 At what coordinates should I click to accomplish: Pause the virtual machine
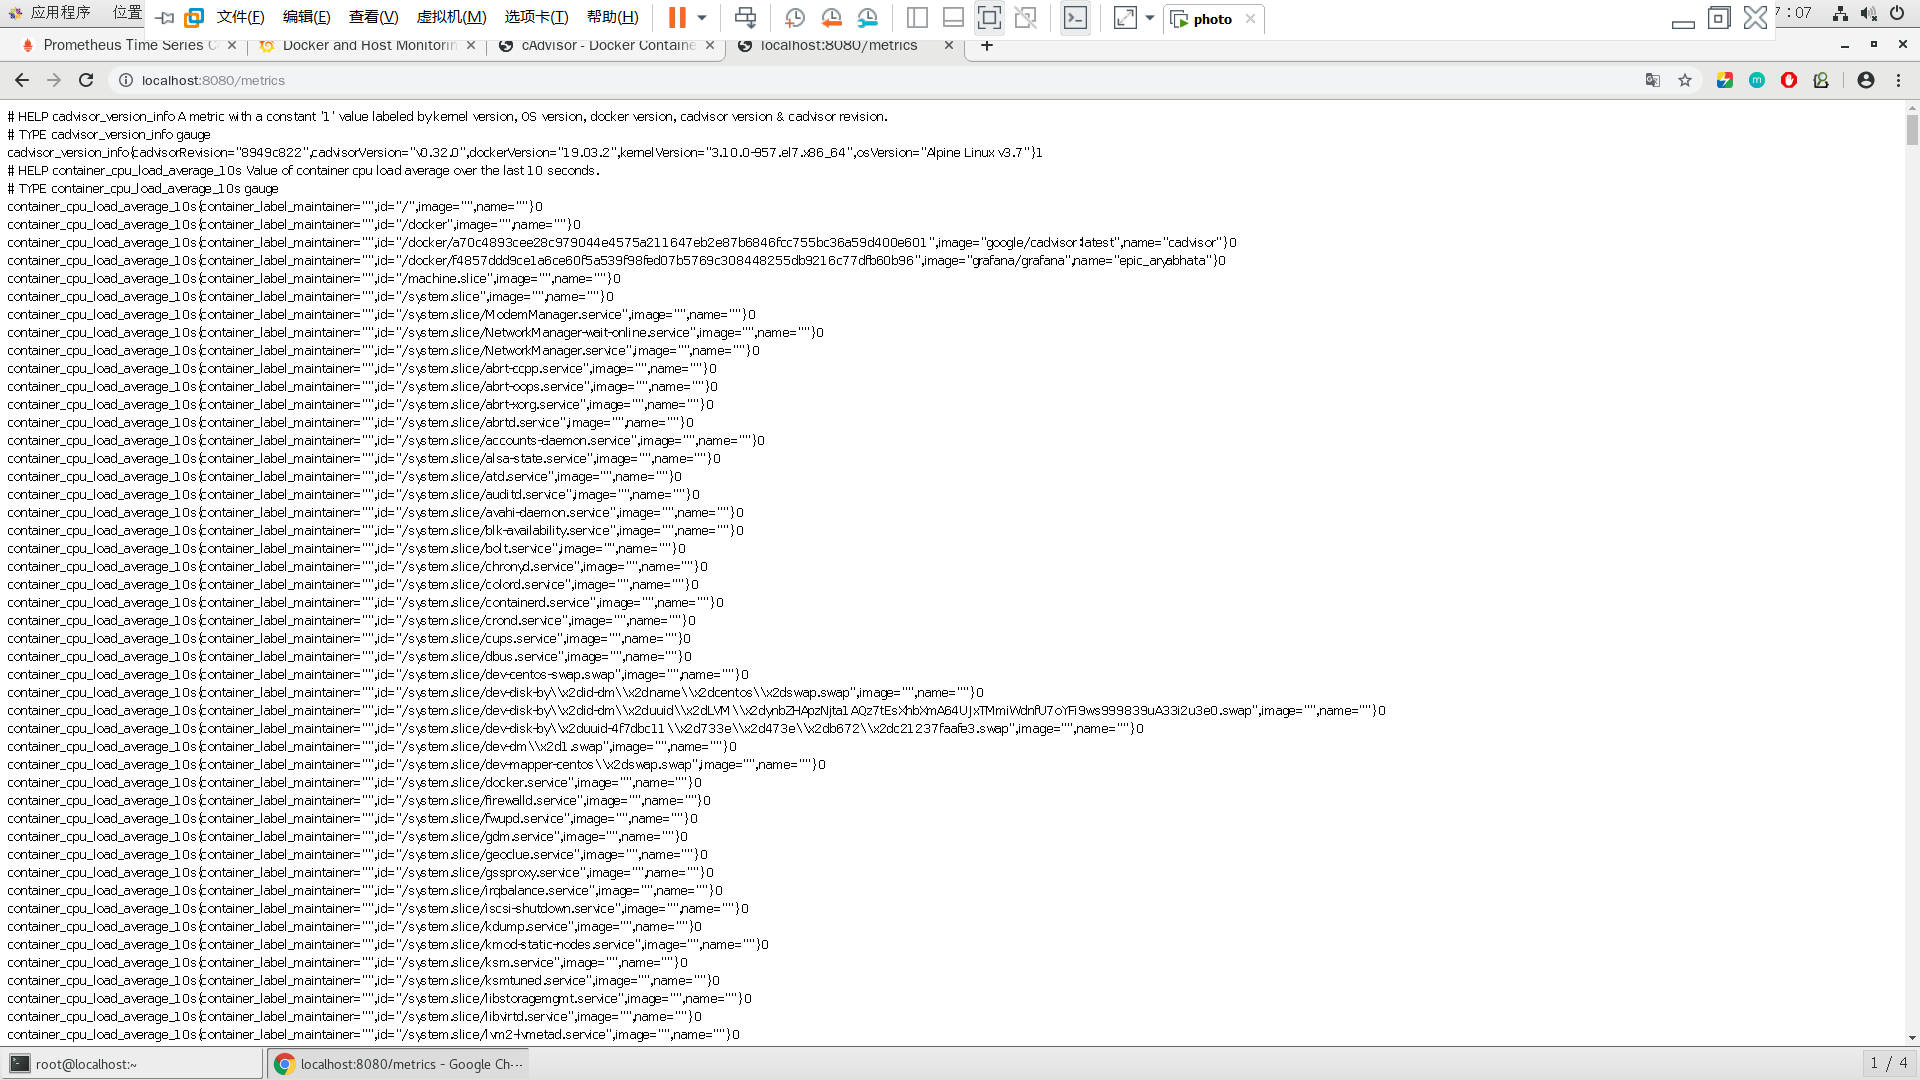pyautogui.click(x=677, y=18)
